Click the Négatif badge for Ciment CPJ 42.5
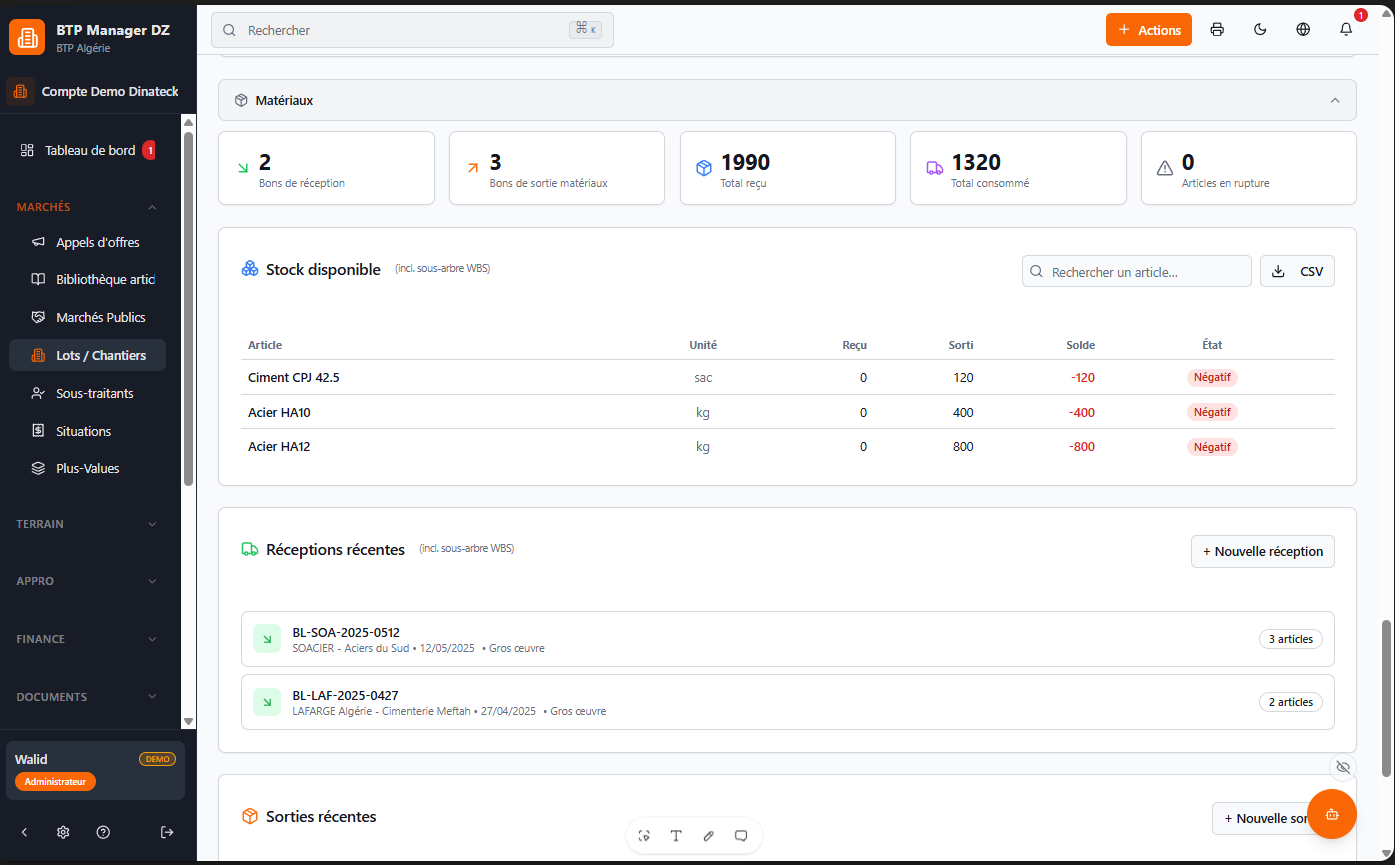This screenshot has height=865, width=1395. tap(1212, 378)
